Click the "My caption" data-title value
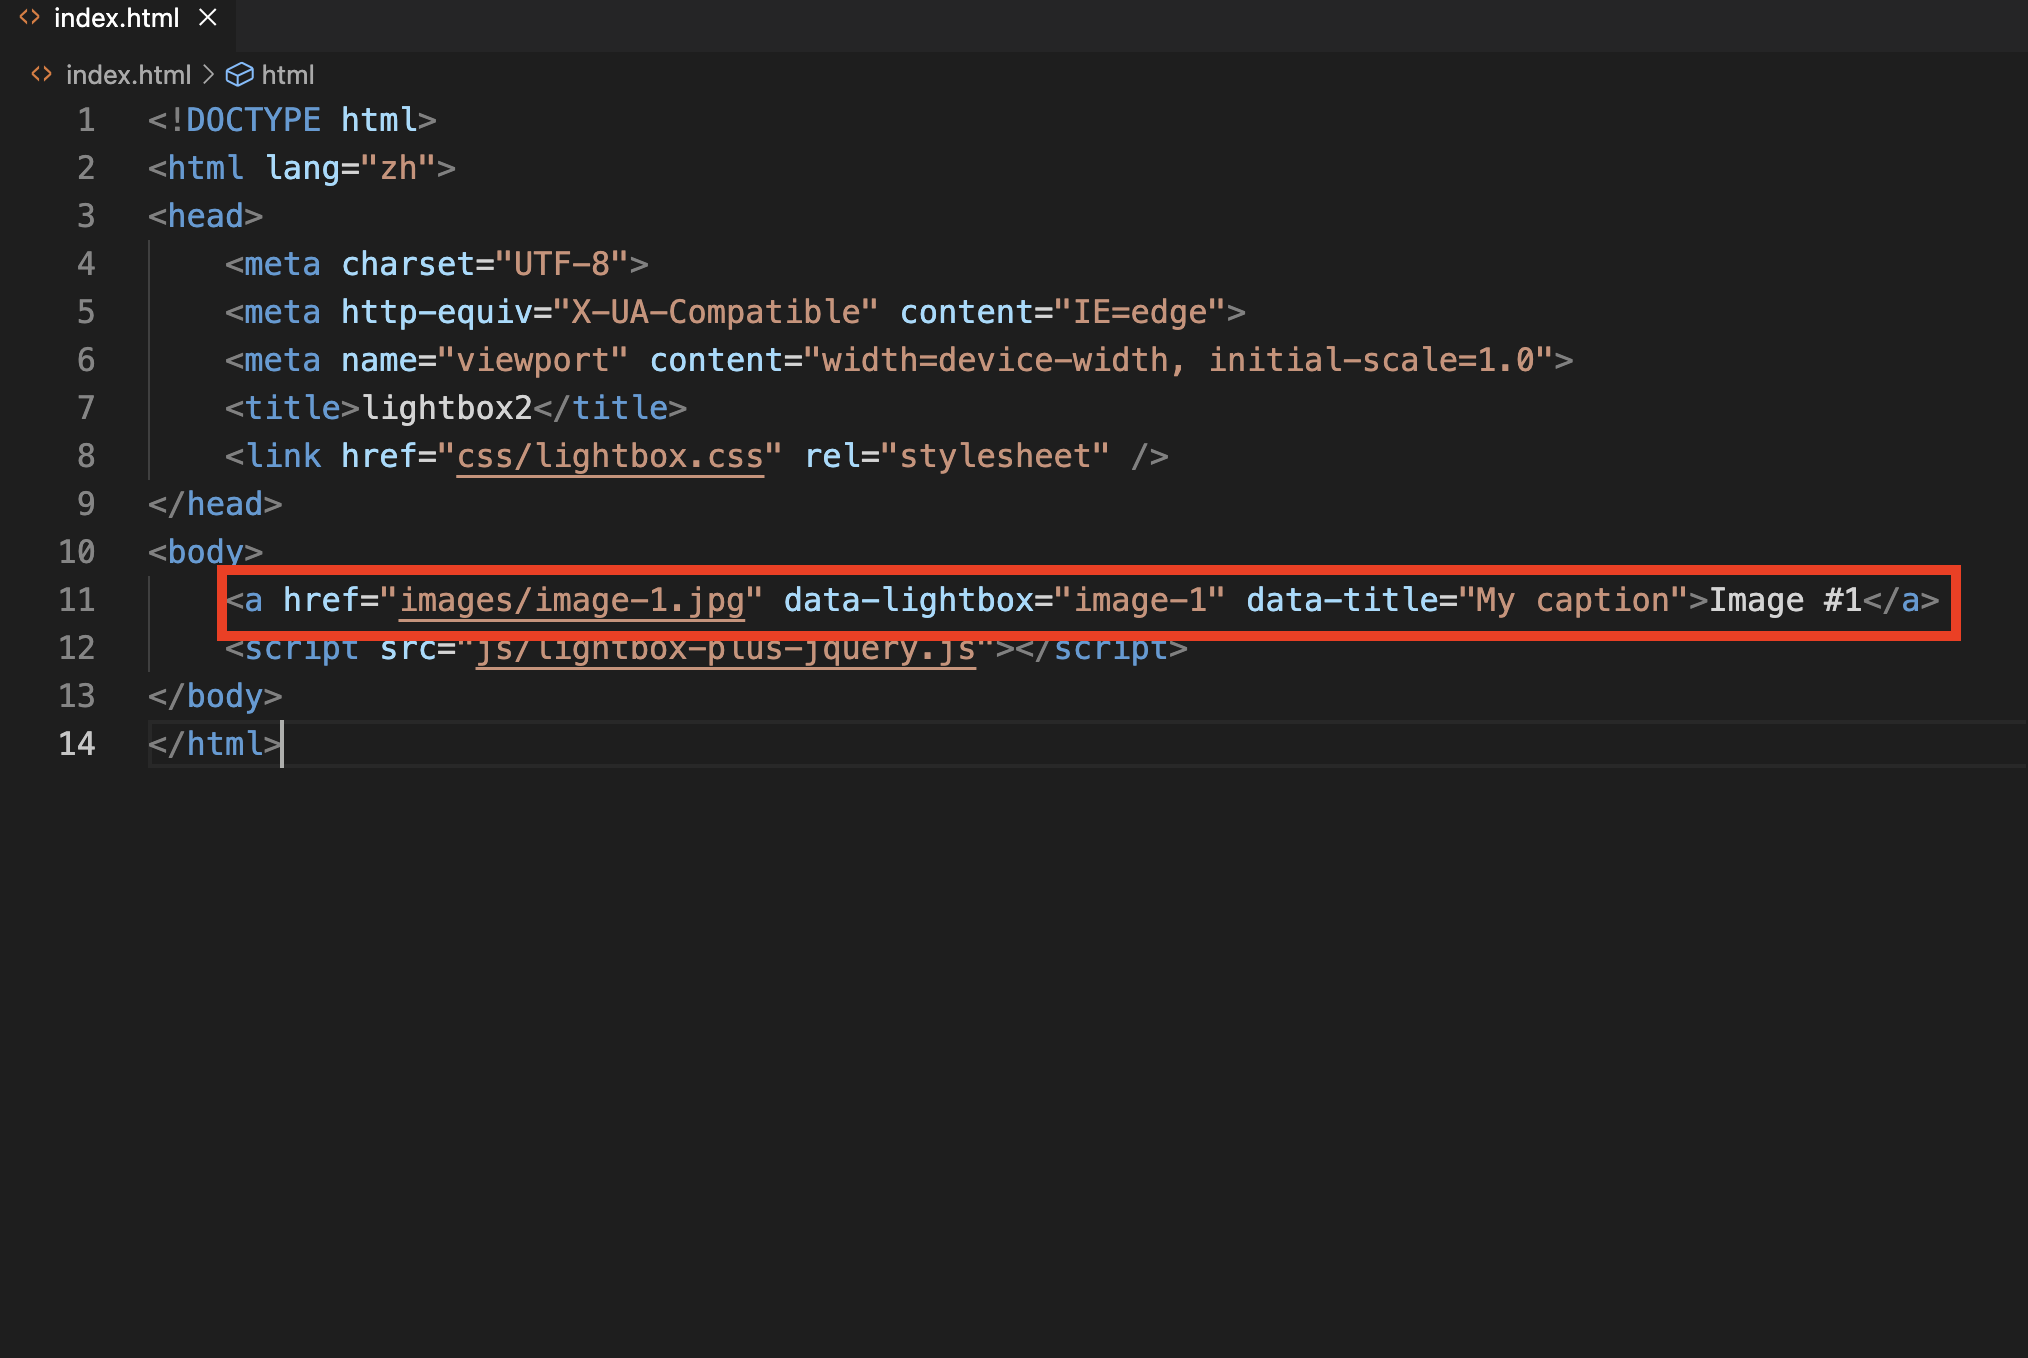This screenshot has height=1358, width=2028. point(1574,600)
